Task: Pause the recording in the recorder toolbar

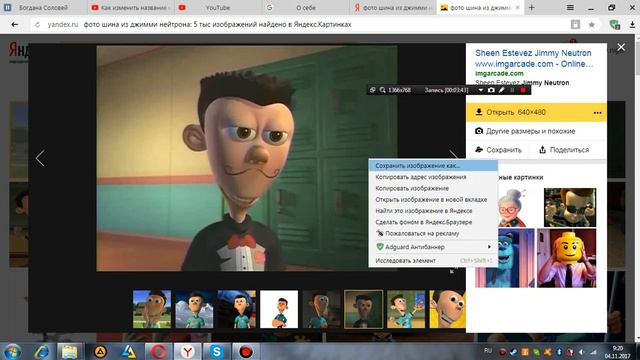Action: pyautogui.click(x=512, y=90)
